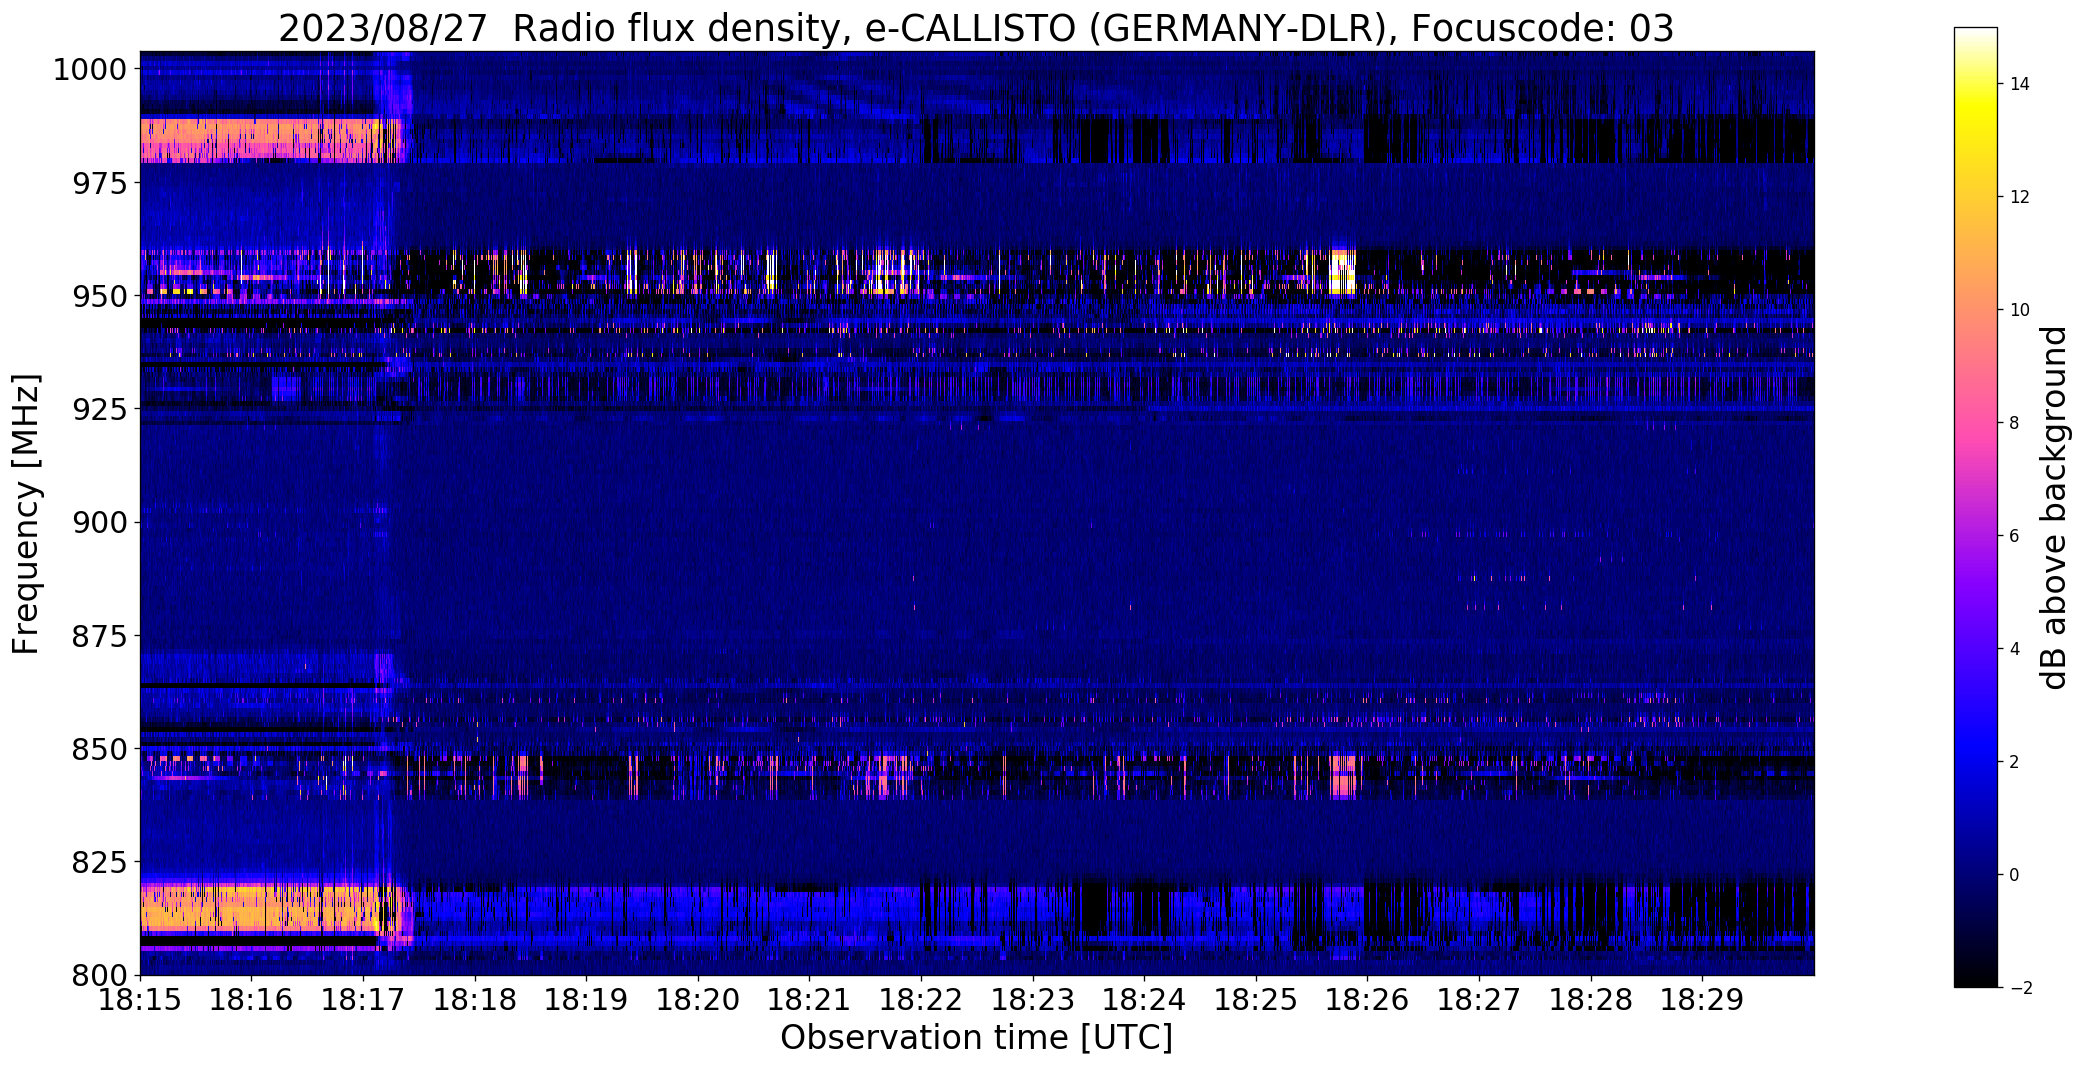Click the colorbar tick label 14
This screenshot has height=1067, width=2085.
pyautogui.click(x=2020, y=84)
